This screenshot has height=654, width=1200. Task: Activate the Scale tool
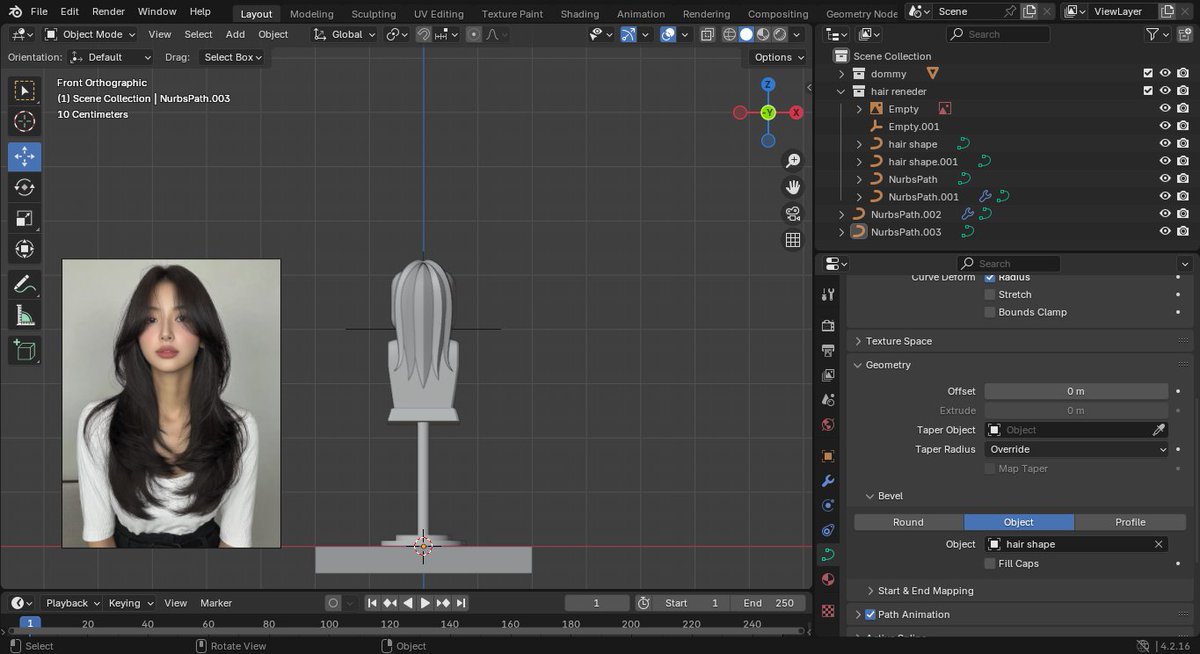coord(25,218)
